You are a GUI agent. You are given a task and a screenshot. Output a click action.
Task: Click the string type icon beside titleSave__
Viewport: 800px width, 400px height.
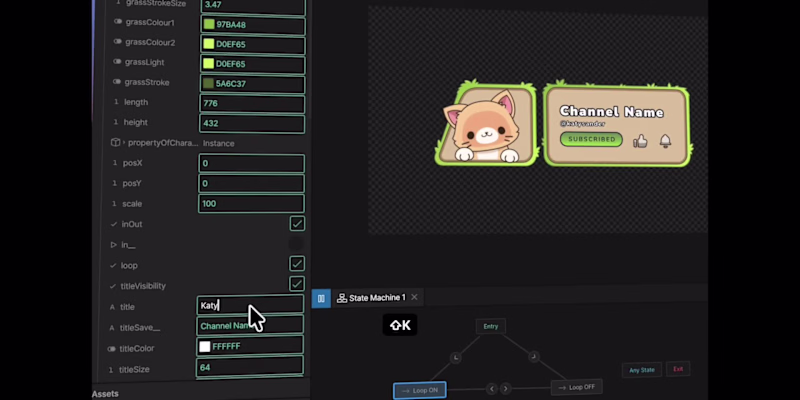pos(112,328)
